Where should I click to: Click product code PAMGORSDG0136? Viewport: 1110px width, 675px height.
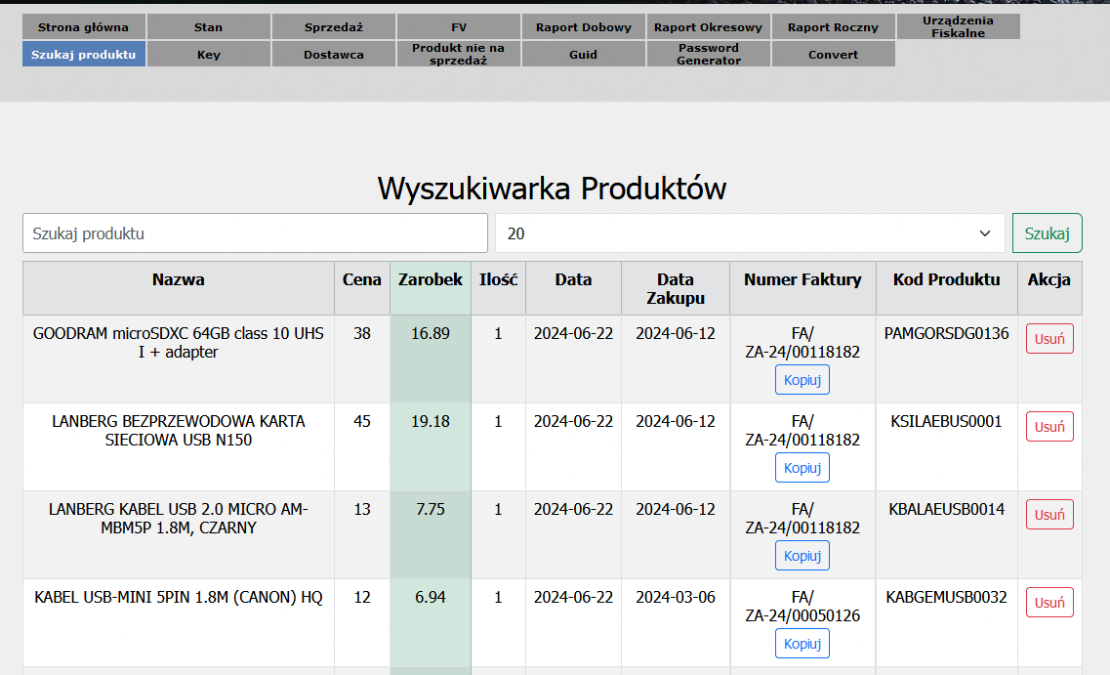point(946,333)
